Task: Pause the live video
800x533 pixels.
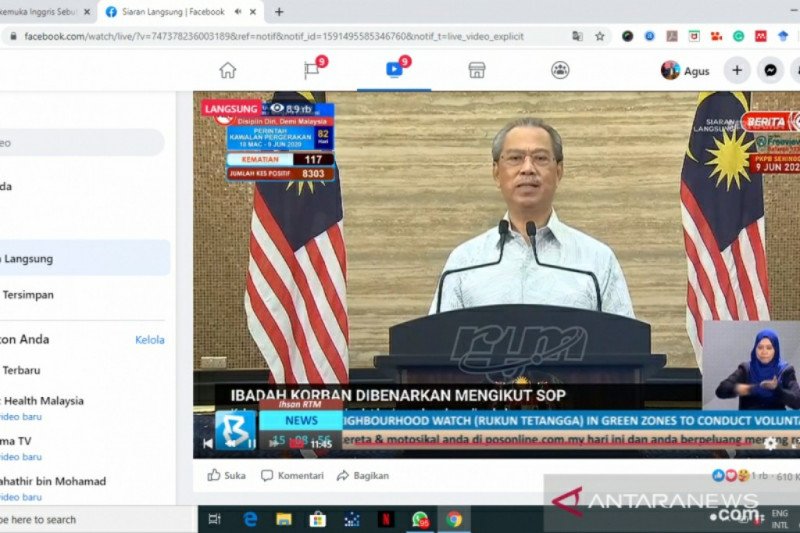Action: click(251, 443)
